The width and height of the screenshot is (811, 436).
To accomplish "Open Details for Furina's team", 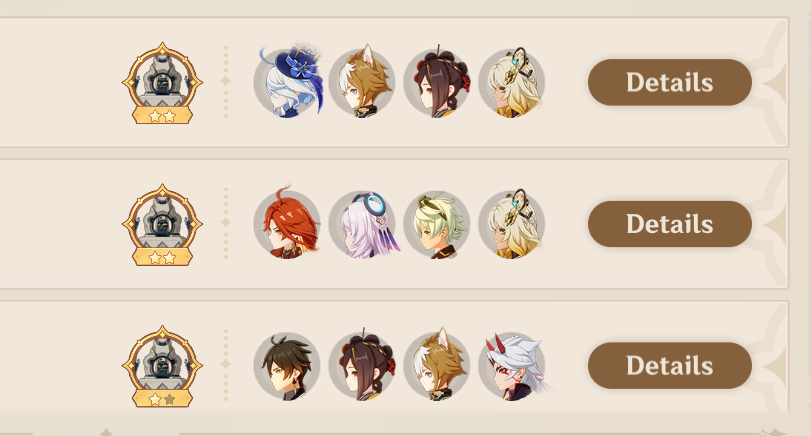I will click(670, 82).
